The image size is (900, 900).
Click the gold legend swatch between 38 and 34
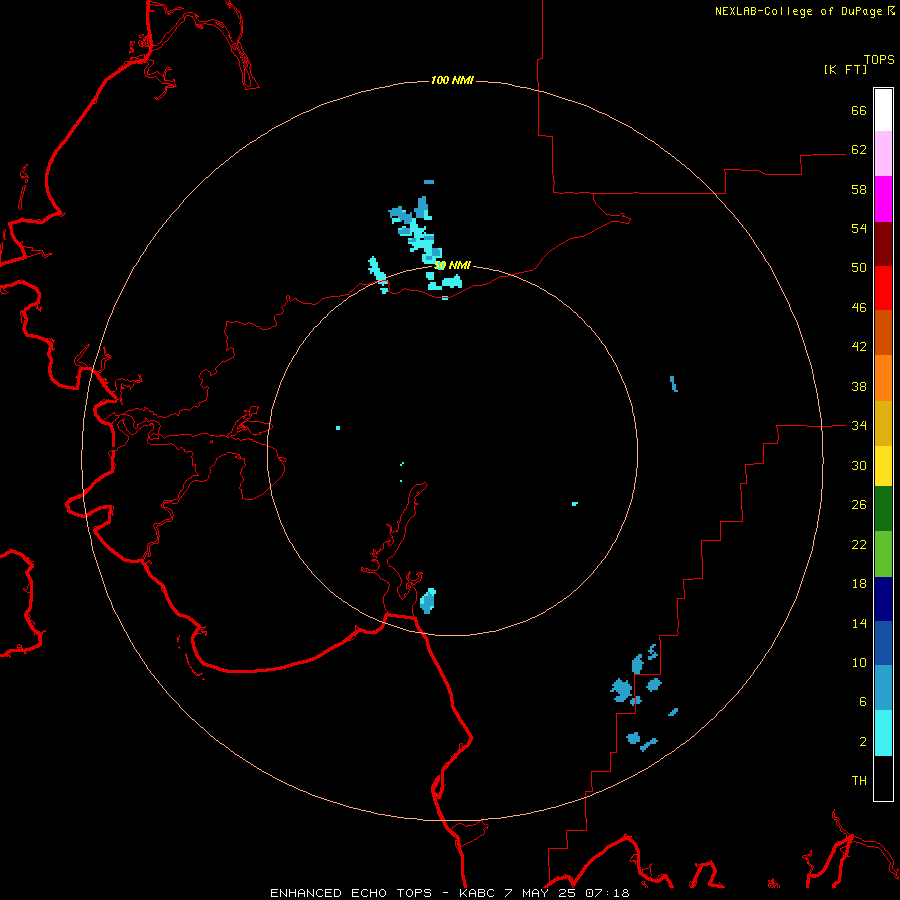point(883,423)
